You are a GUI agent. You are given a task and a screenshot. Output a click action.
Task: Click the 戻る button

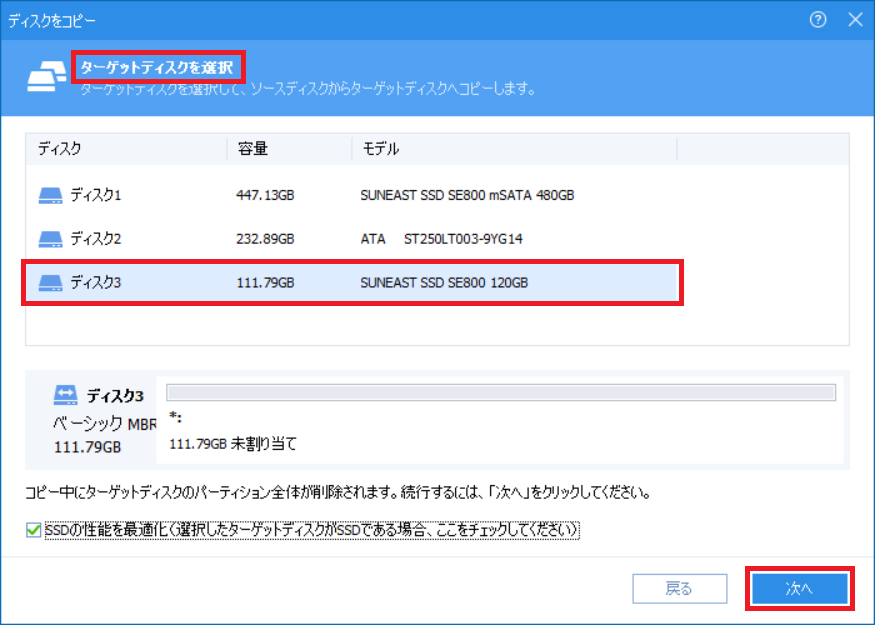pyautogui.click(x=680, y=588)
